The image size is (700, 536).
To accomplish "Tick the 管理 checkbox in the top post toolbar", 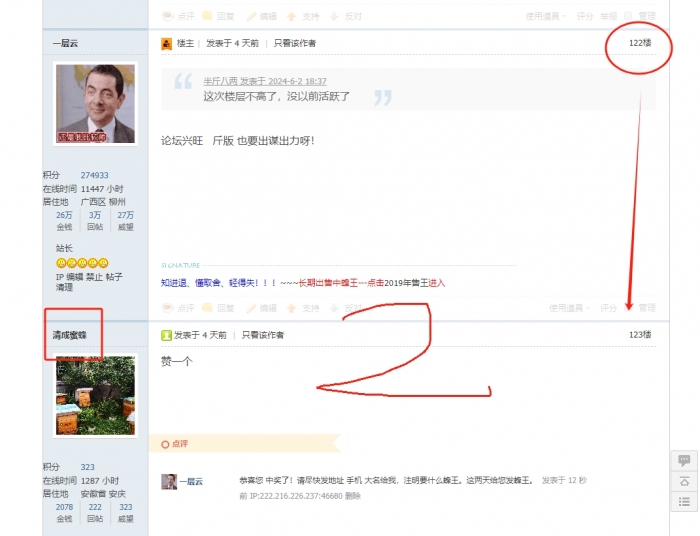I will tap(629, 16).
